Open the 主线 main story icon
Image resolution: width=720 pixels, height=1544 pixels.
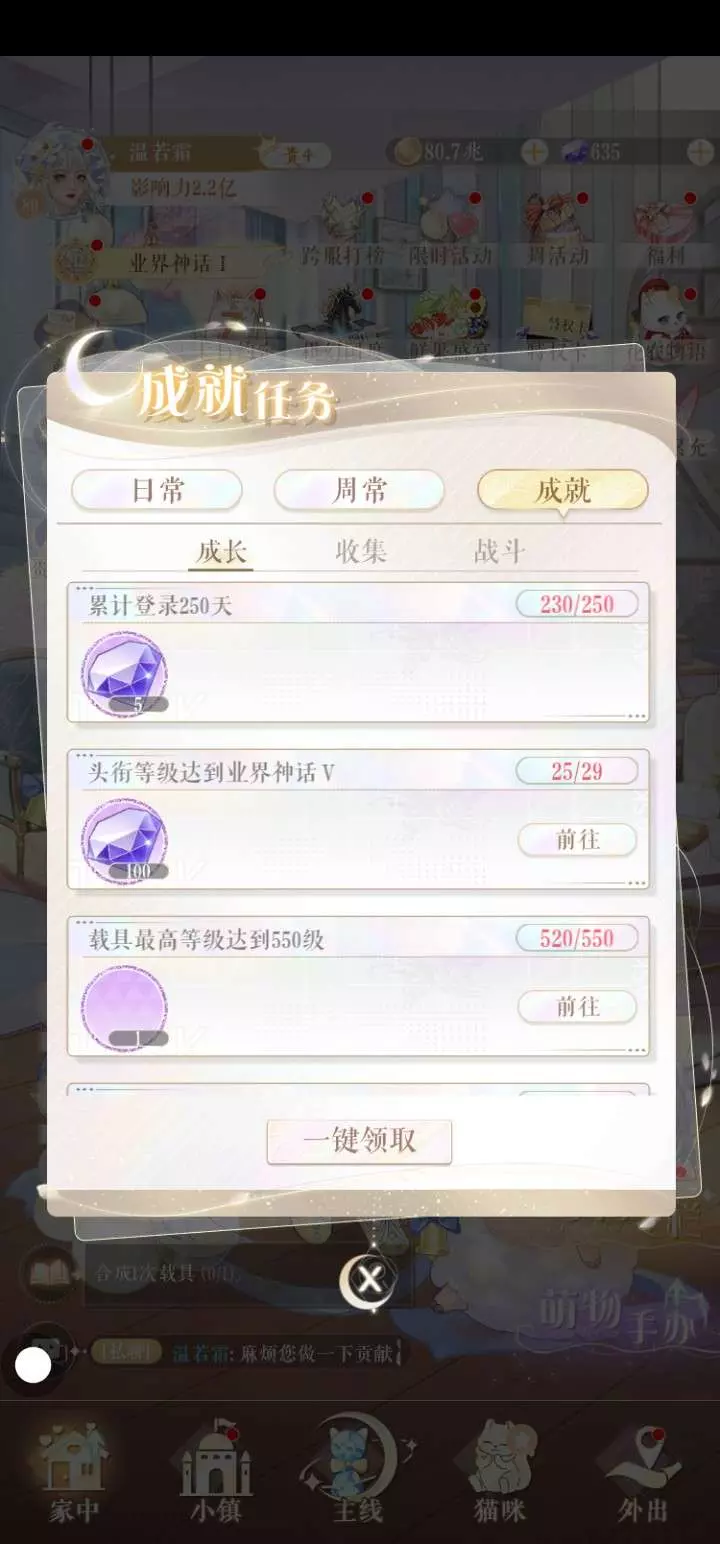click(358, 1473)
